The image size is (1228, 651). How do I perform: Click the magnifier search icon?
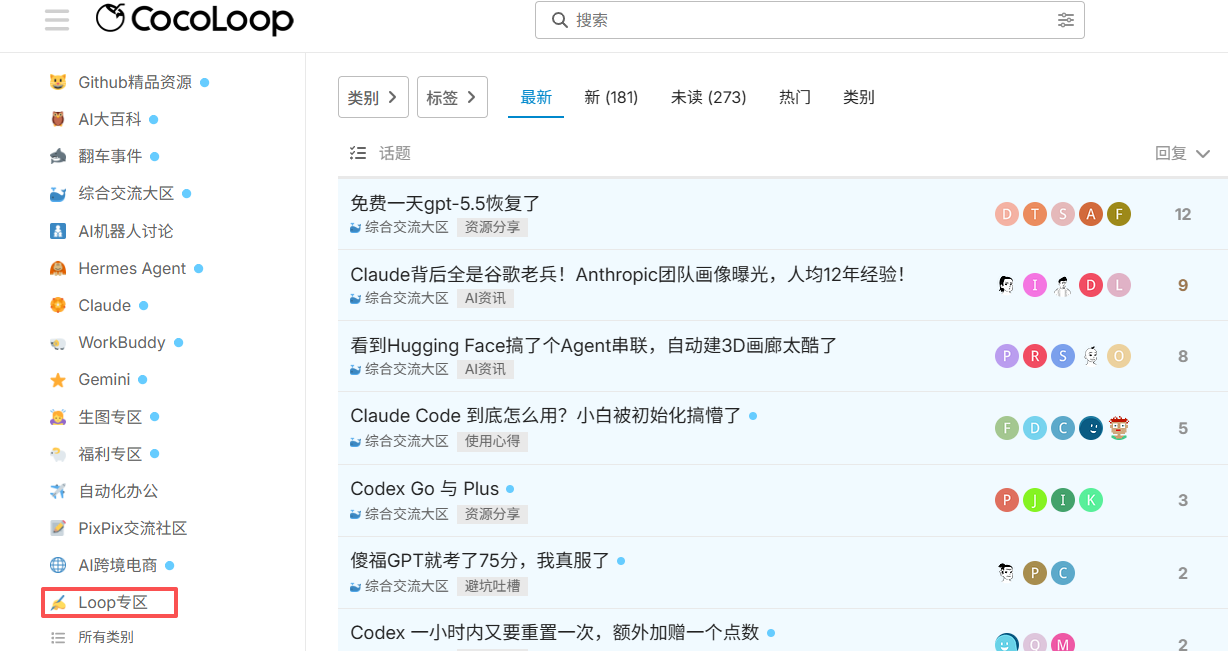559,20
